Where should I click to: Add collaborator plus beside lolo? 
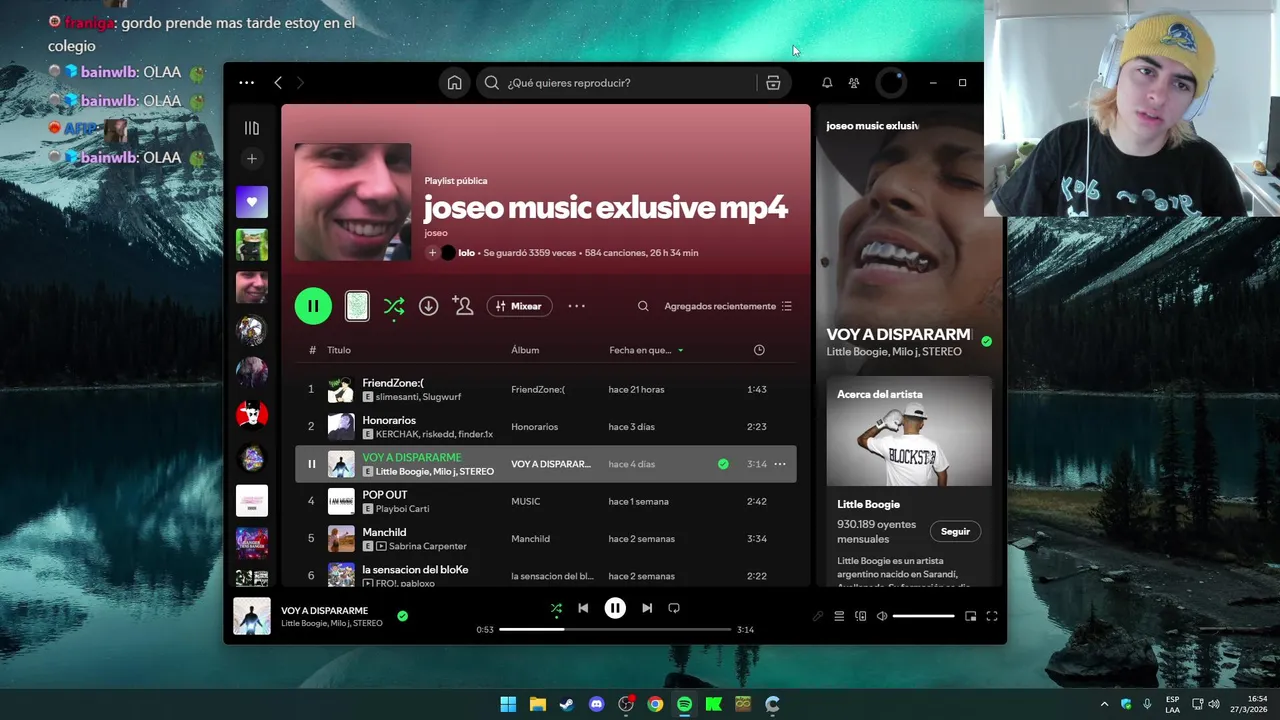tap(432, 253)
